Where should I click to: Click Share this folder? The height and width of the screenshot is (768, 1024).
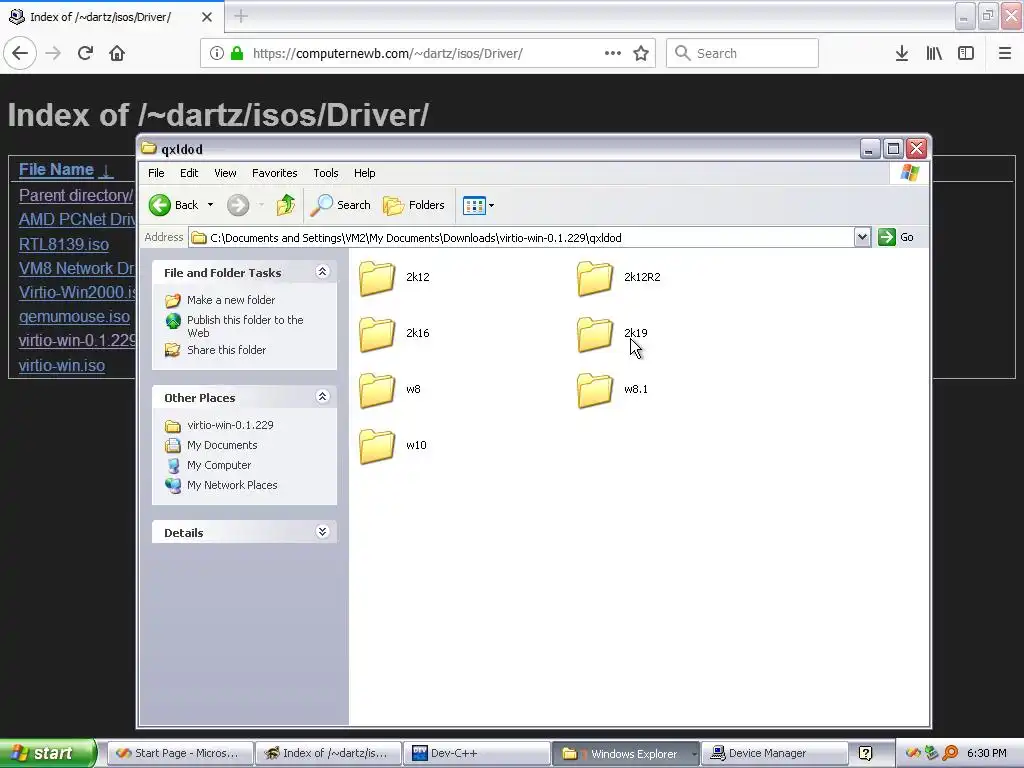coord(226,350)
